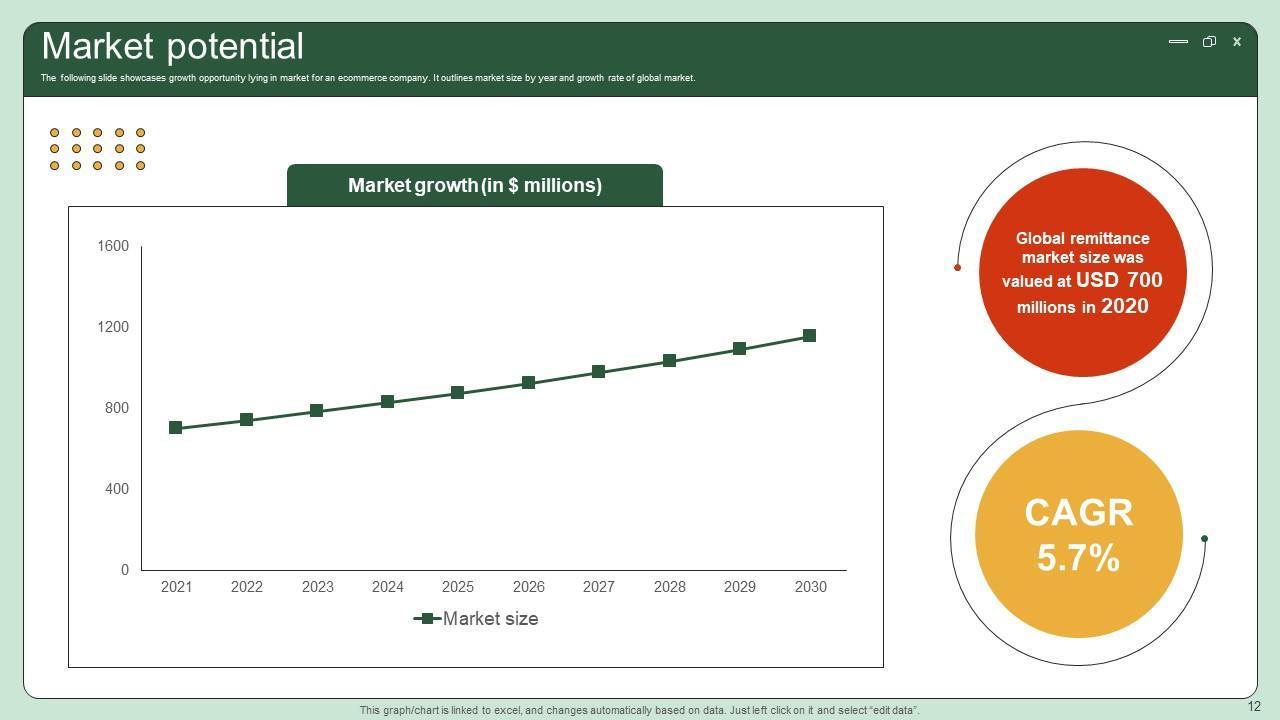This screenshot has height=720, width=1280.
Task: Click the Market size legend label
Action: pyautogui.click(x=490, y=619)
